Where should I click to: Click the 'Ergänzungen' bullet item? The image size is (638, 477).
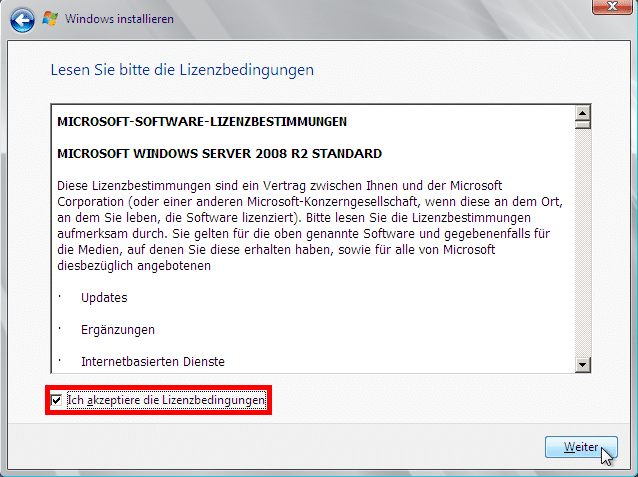click(118, 330)
